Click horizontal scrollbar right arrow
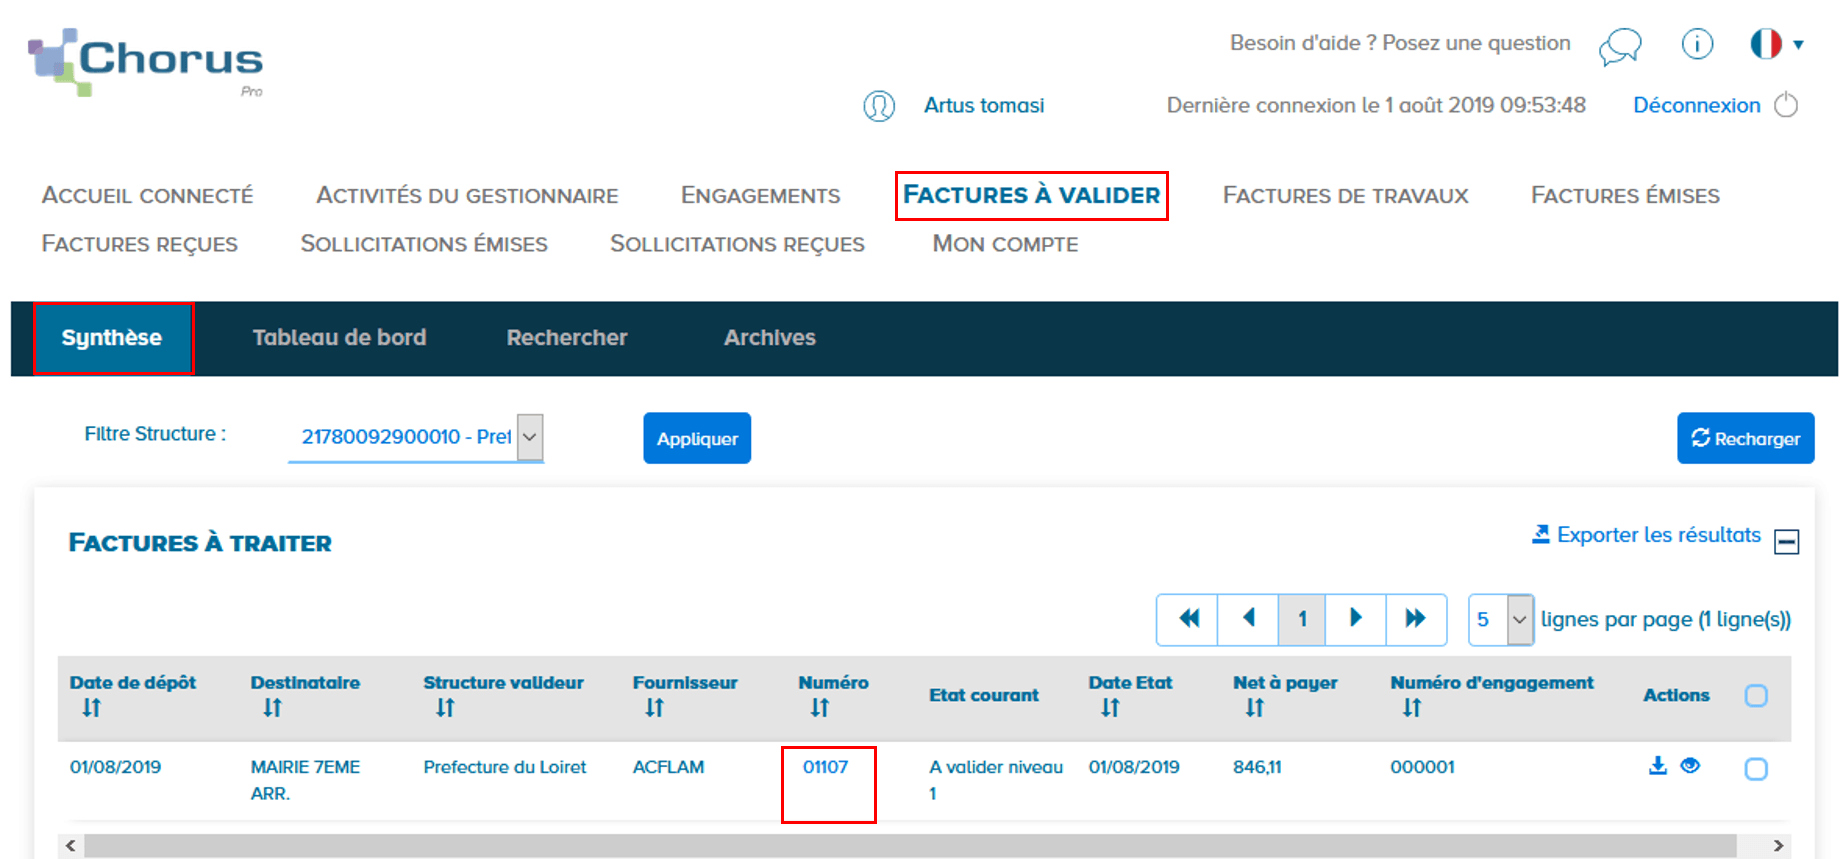 click(x=1778, y=846)
